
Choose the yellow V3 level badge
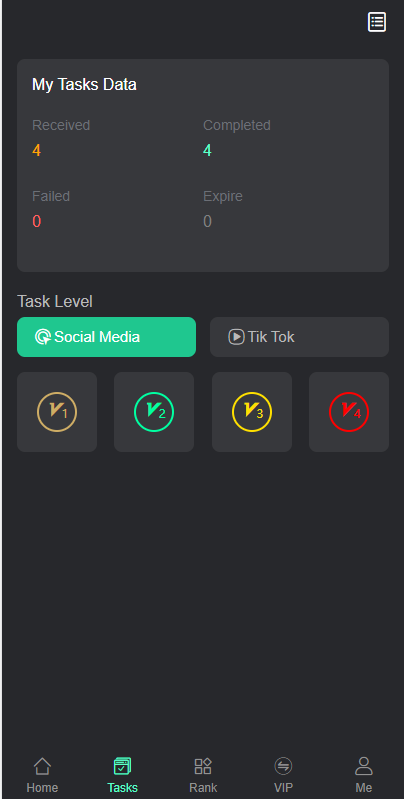click(x=252, y=412)
